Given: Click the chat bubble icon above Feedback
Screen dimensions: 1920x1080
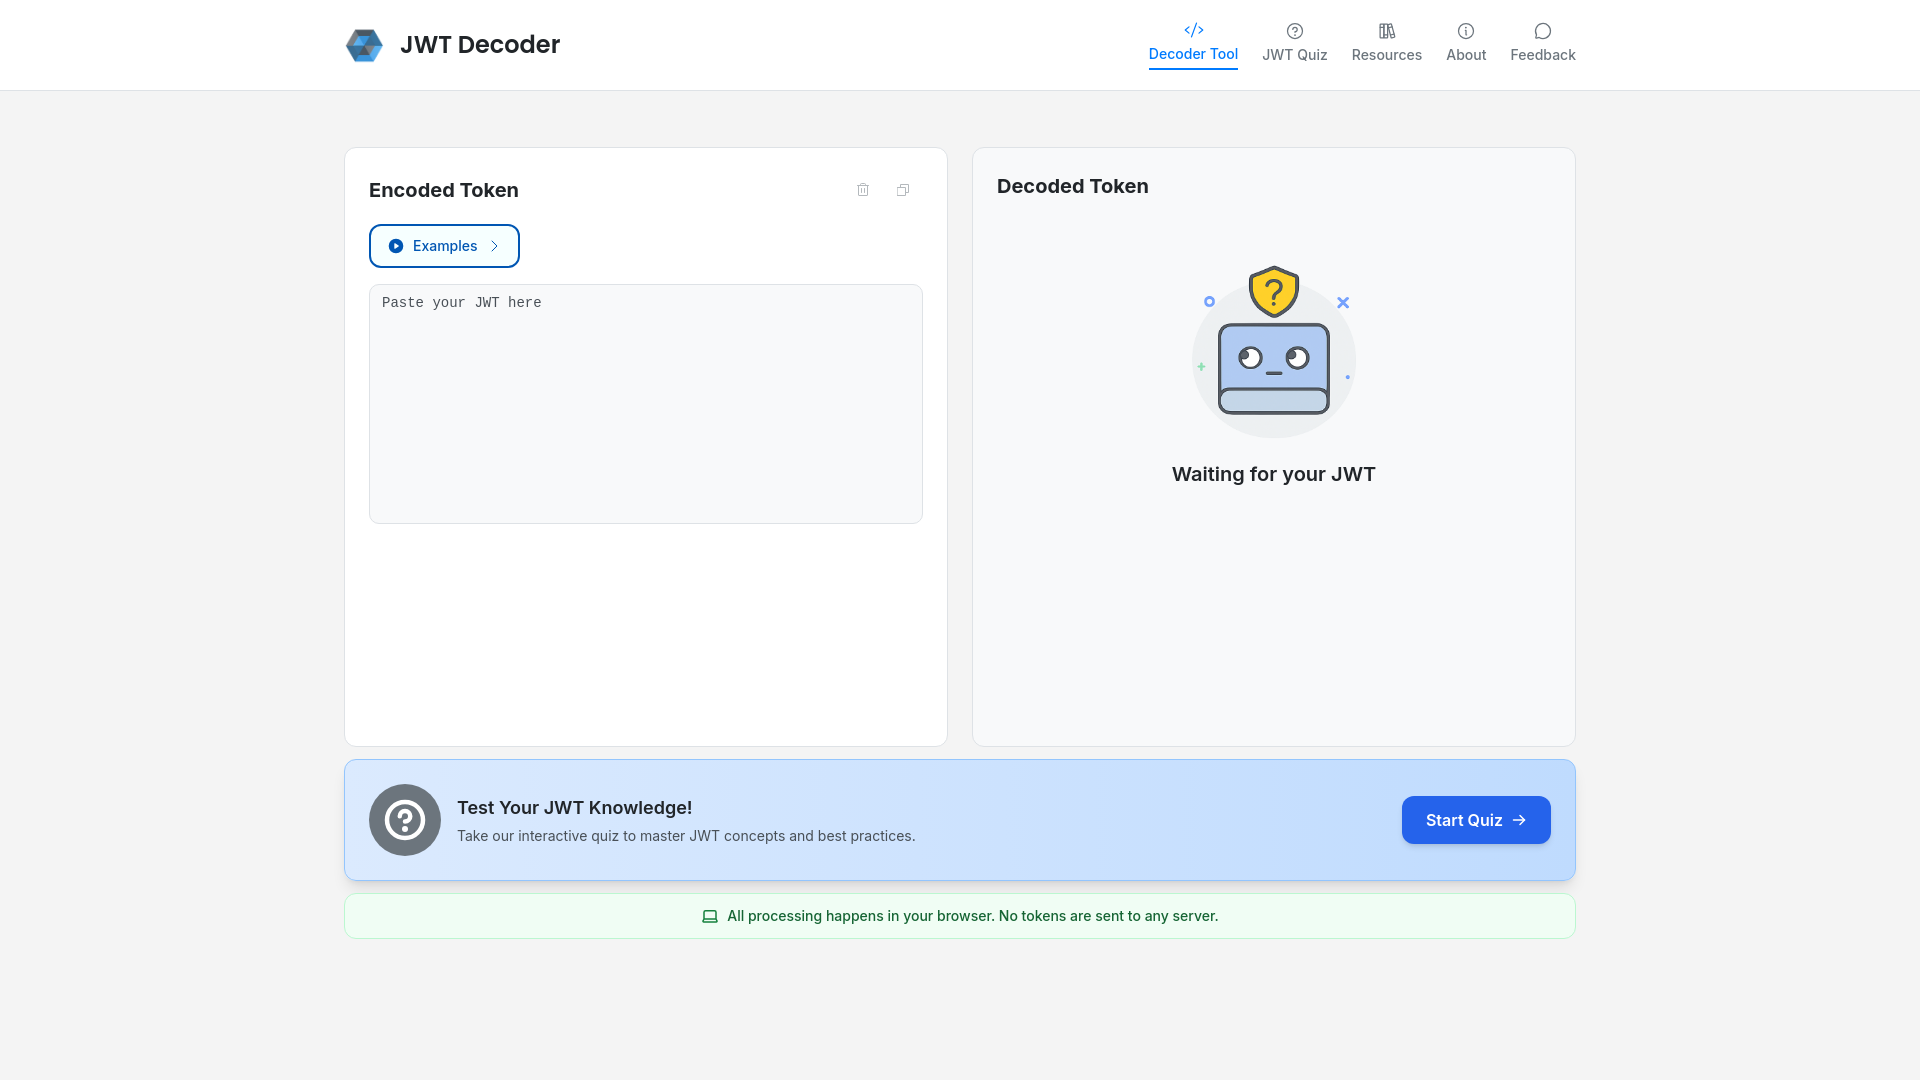Looking at the screenshot, I should pos(1543,31).
